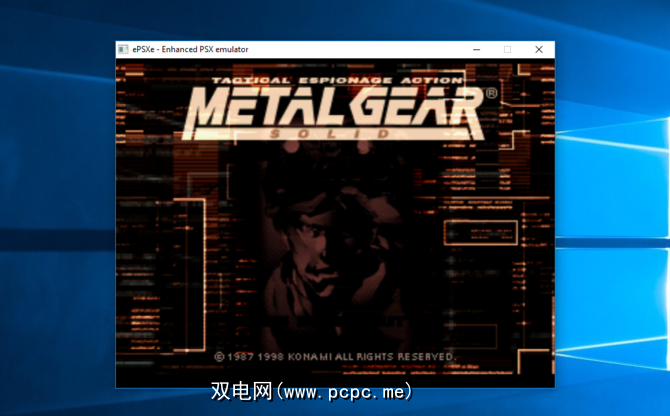Viewport: 670px width, 416px height.
Task: Close the ePSXe emulator window
Action: coord(539,50)
